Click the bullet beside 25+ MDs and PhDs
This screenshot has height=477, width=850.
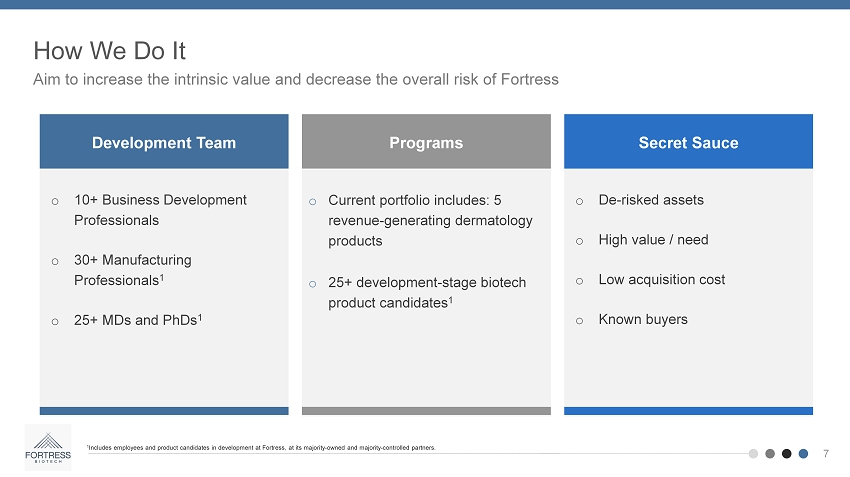[x=56, y=321]
